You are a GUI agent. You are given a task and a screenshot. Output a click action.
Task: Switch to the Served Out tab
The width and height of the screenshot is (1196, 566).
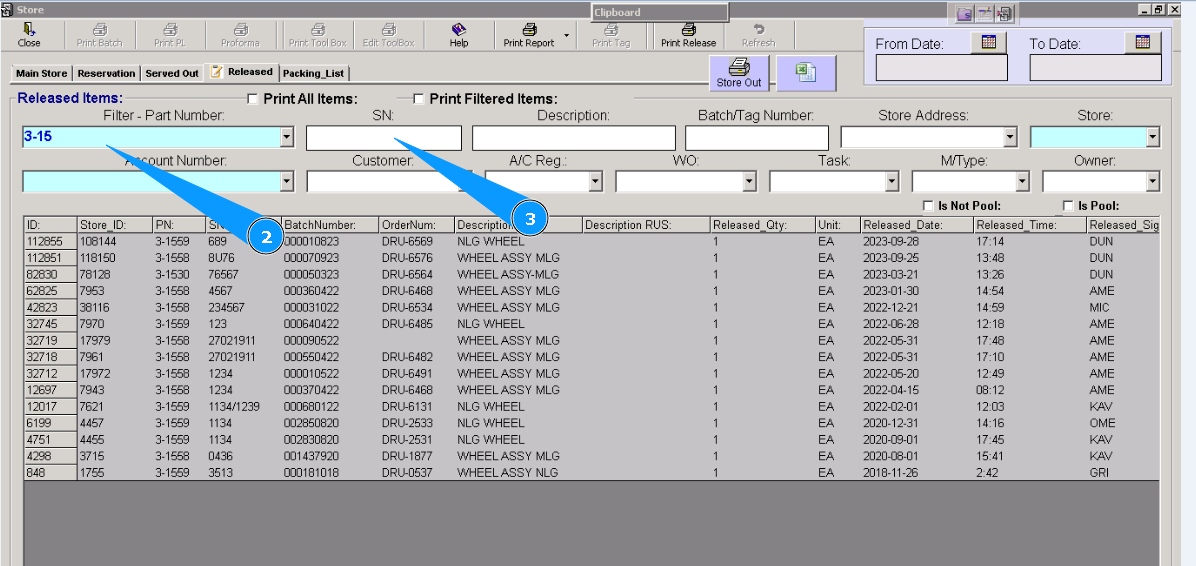click(x=172, y=73)
